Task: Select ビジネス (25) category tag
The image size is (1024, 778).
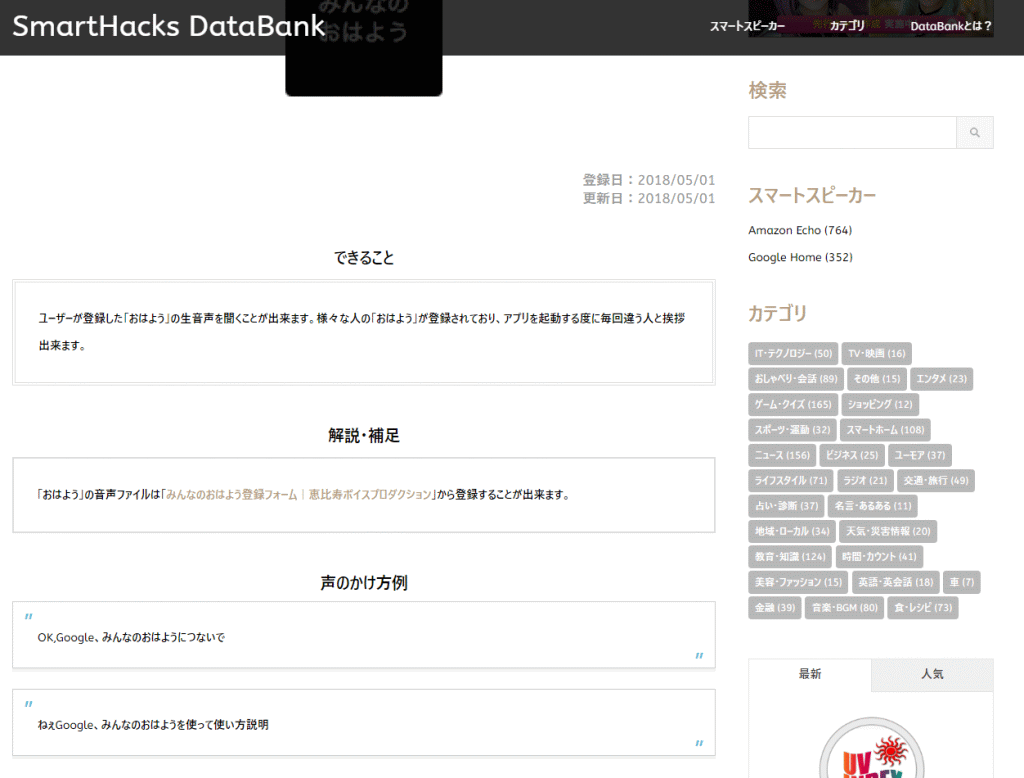Action: (x=852, y=455)
